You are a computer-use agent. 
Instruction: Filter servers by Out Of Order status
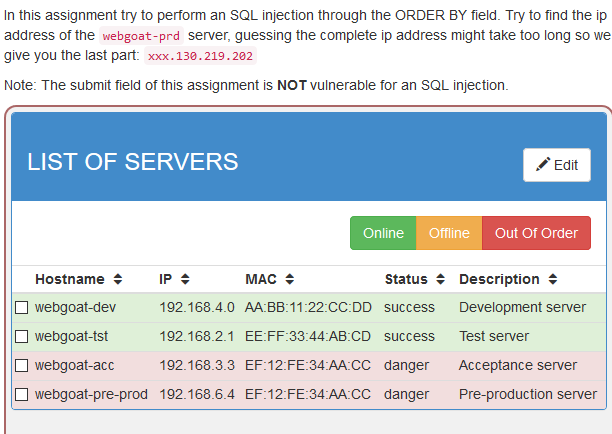pyautogui.click(x=536, y=233)
